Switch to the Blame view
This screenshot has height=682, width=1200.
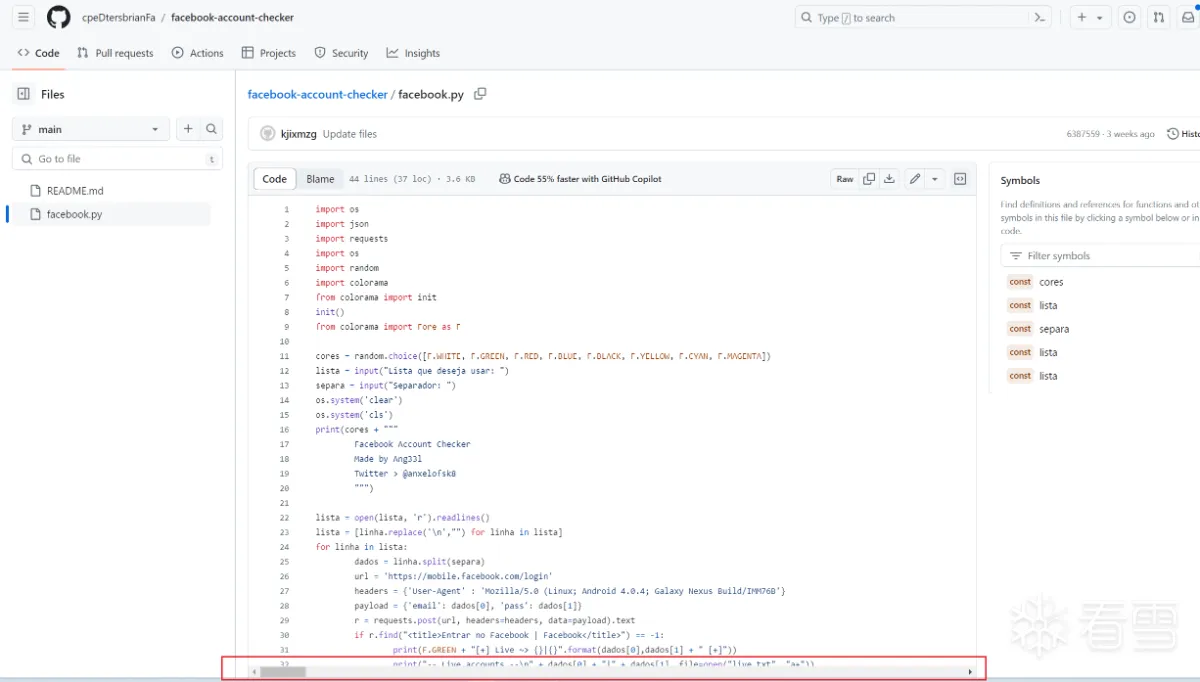(x=320, y=179)
